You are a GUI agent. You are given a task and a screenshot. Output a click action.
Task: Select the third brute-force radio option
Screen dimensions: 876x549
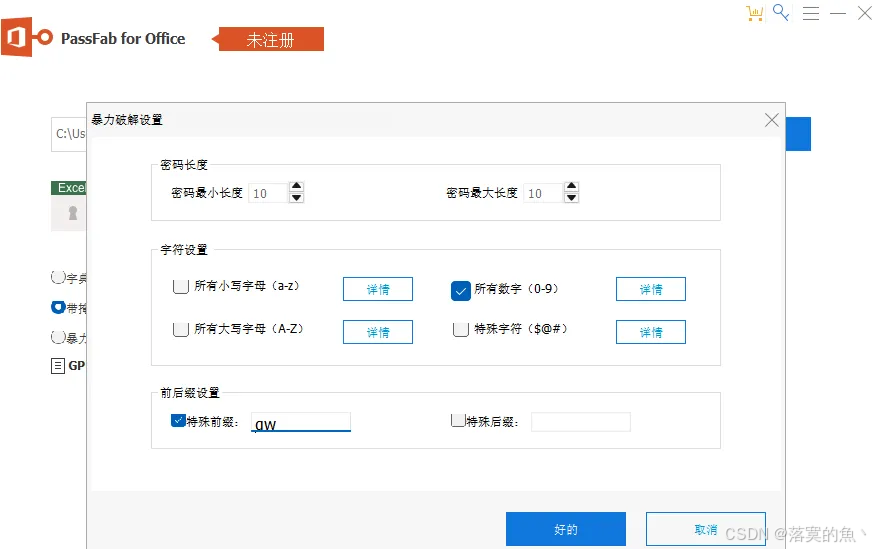tap(58, 337)
